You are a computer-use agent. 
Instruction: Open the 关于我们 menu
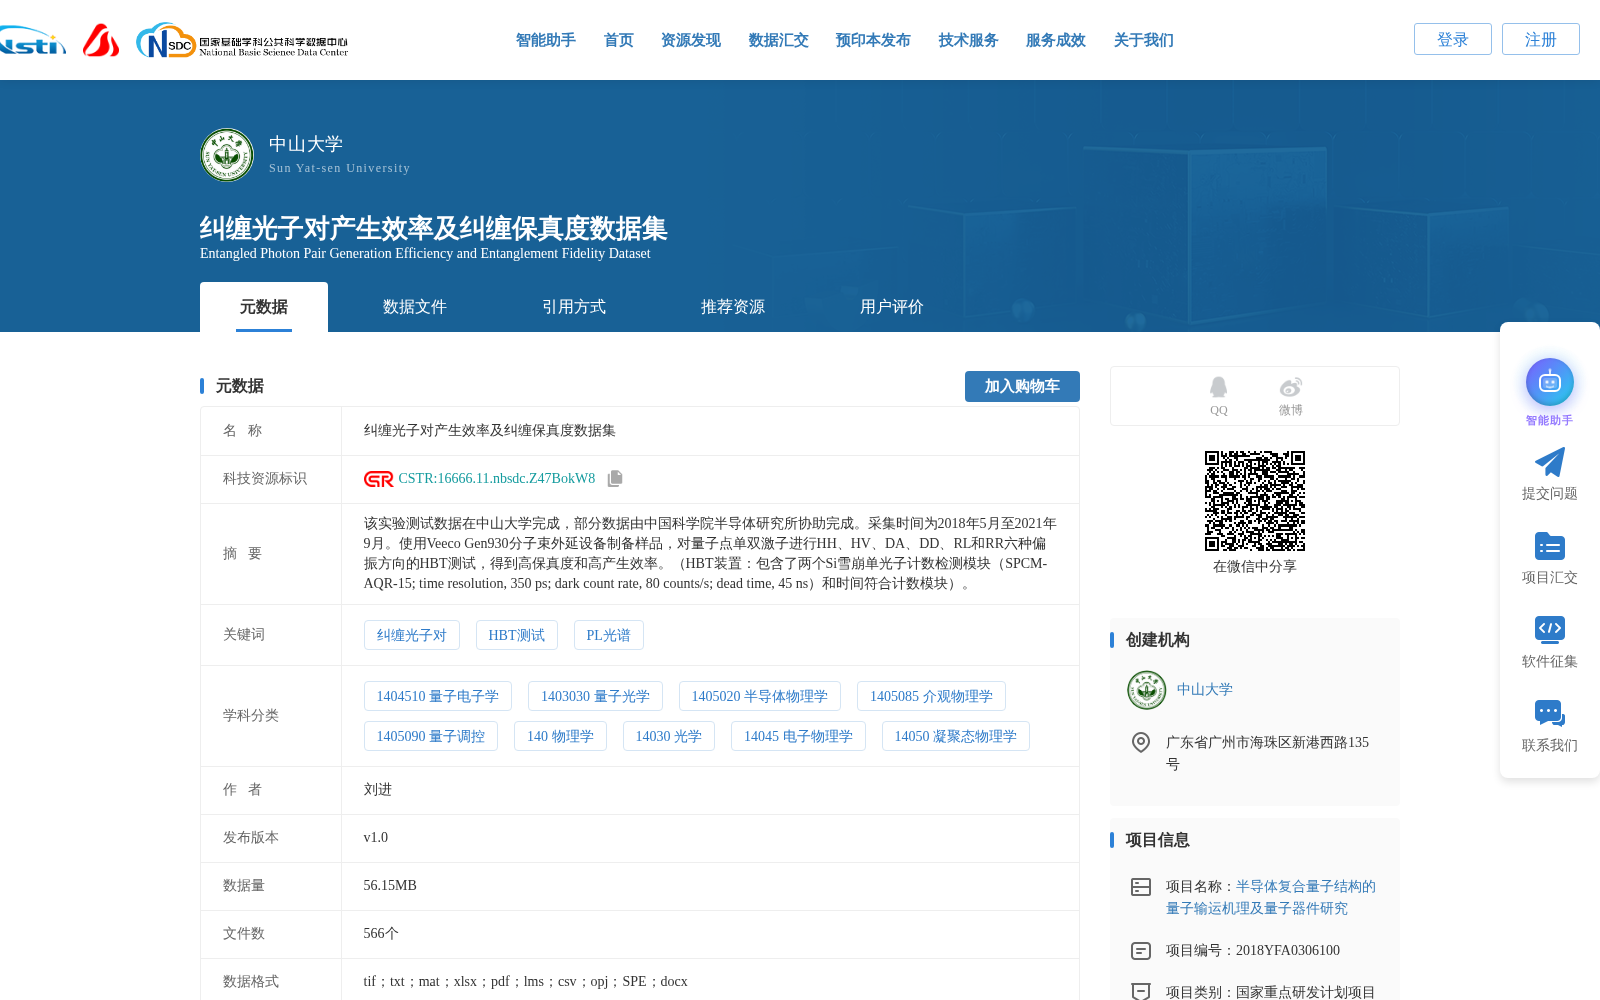pyautogui.click(x=1143, y=40)
